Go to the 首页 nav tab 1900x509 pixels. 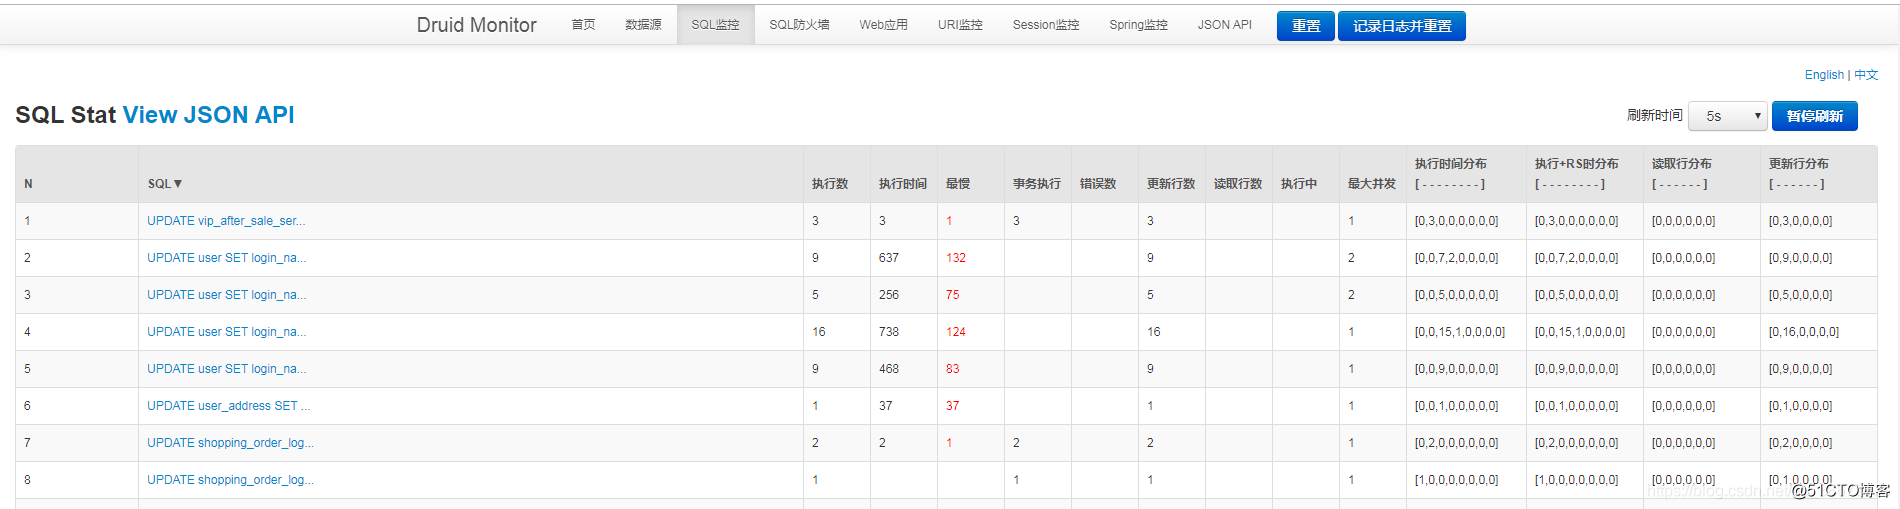pyautogui.click(x=583, y=25)
